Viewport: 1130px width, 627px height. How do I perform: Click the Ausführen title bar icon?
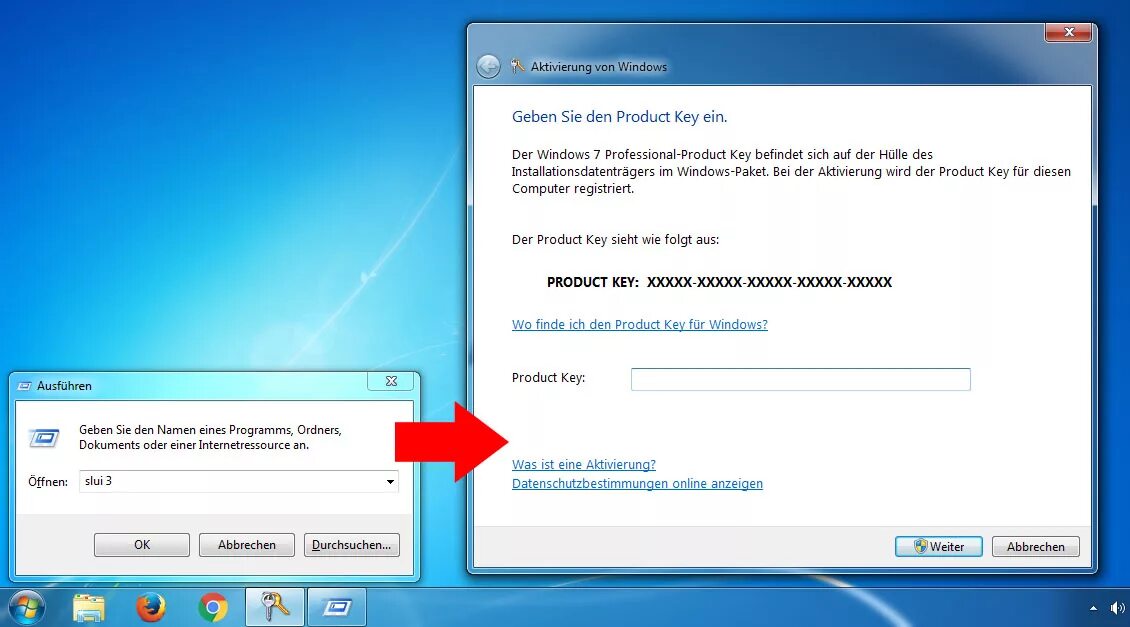(25, 386)
